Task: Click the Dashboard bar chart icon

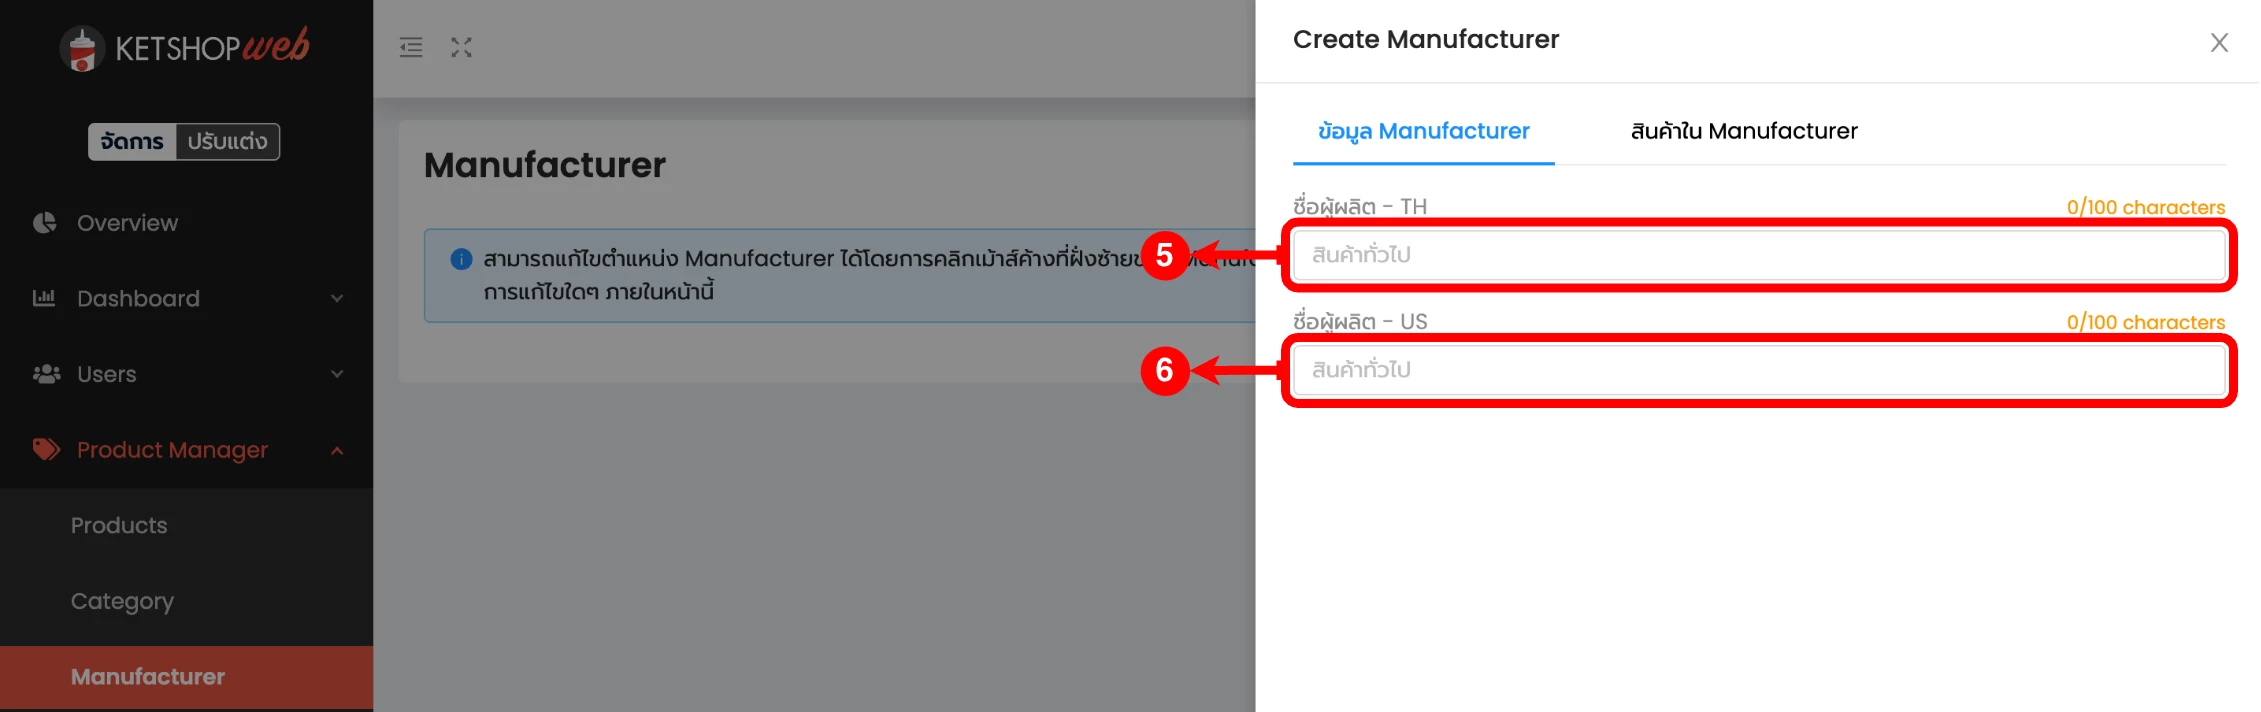Action: click(x=44, y=298)
